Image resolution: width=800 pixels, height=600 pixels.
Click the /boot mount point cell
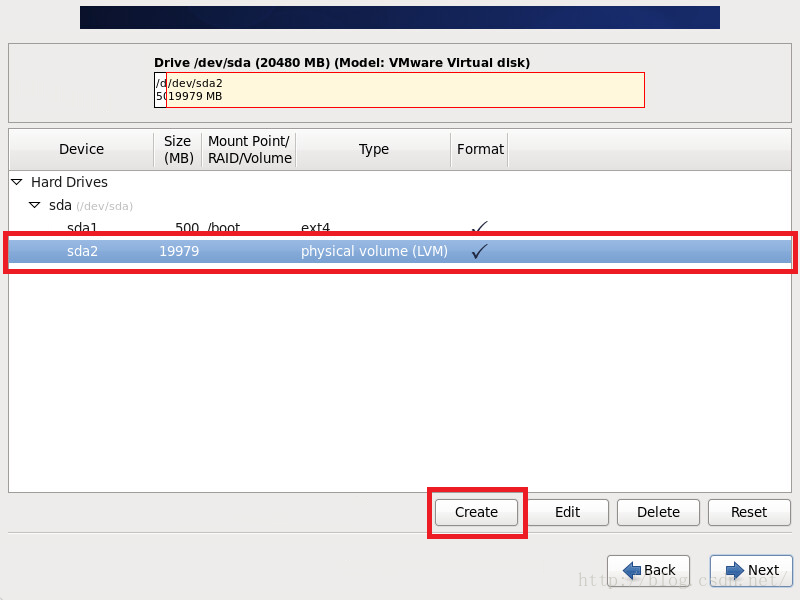223,228
